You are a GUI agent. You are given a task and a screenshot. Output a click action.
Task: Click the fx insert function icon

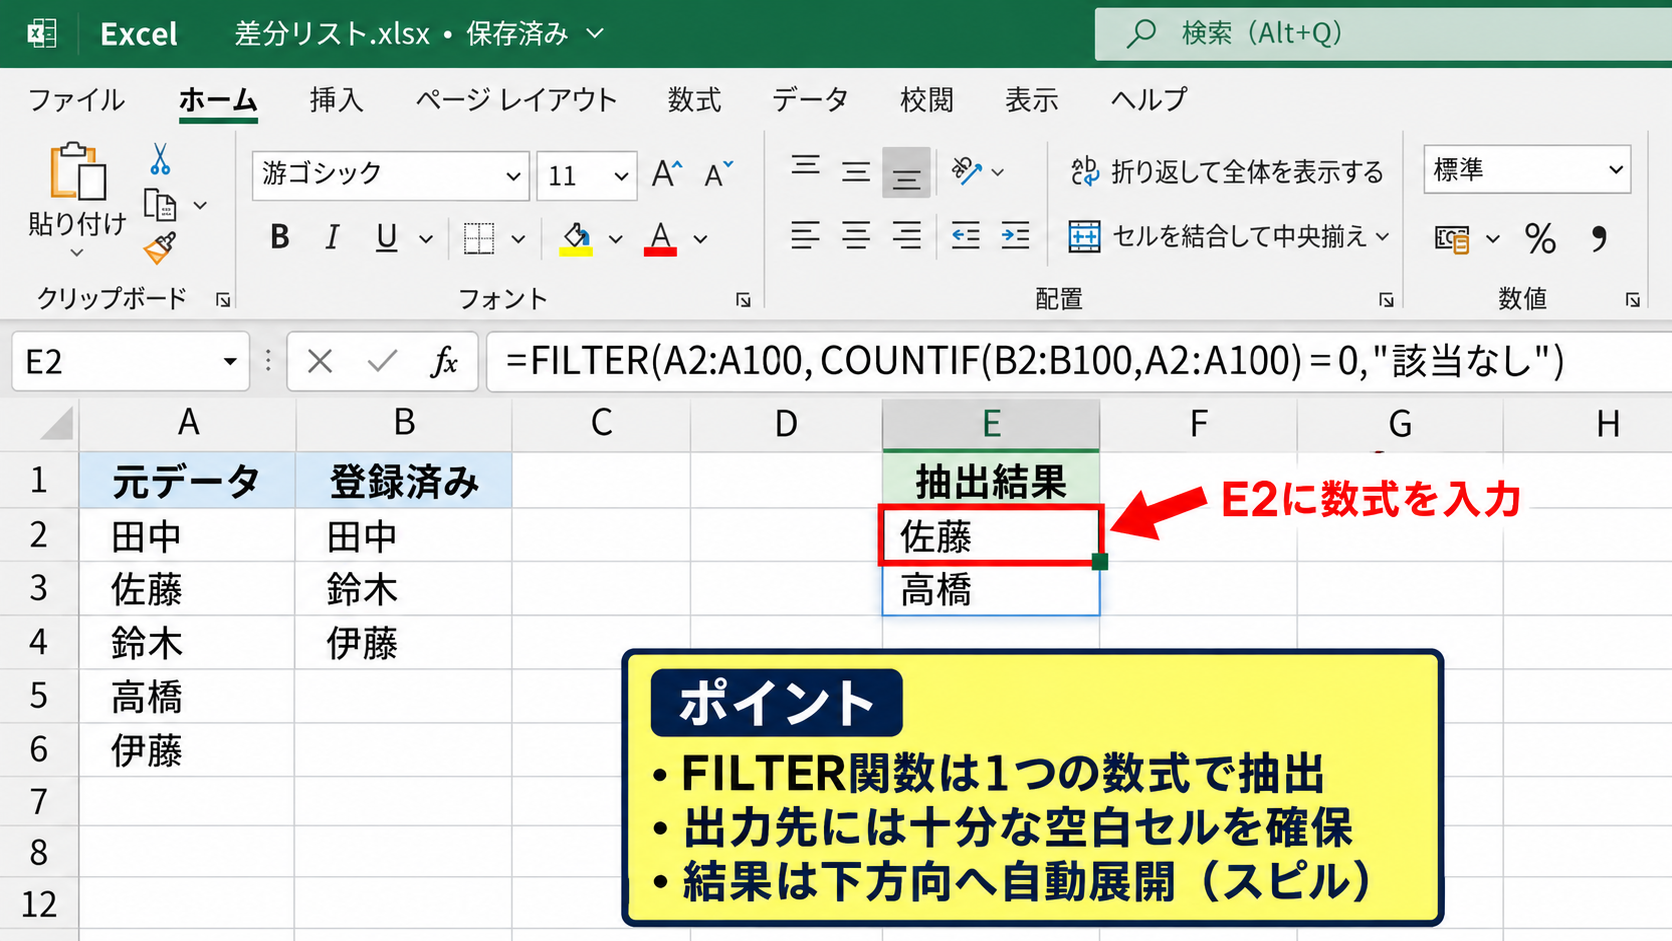tap(444, 361)
